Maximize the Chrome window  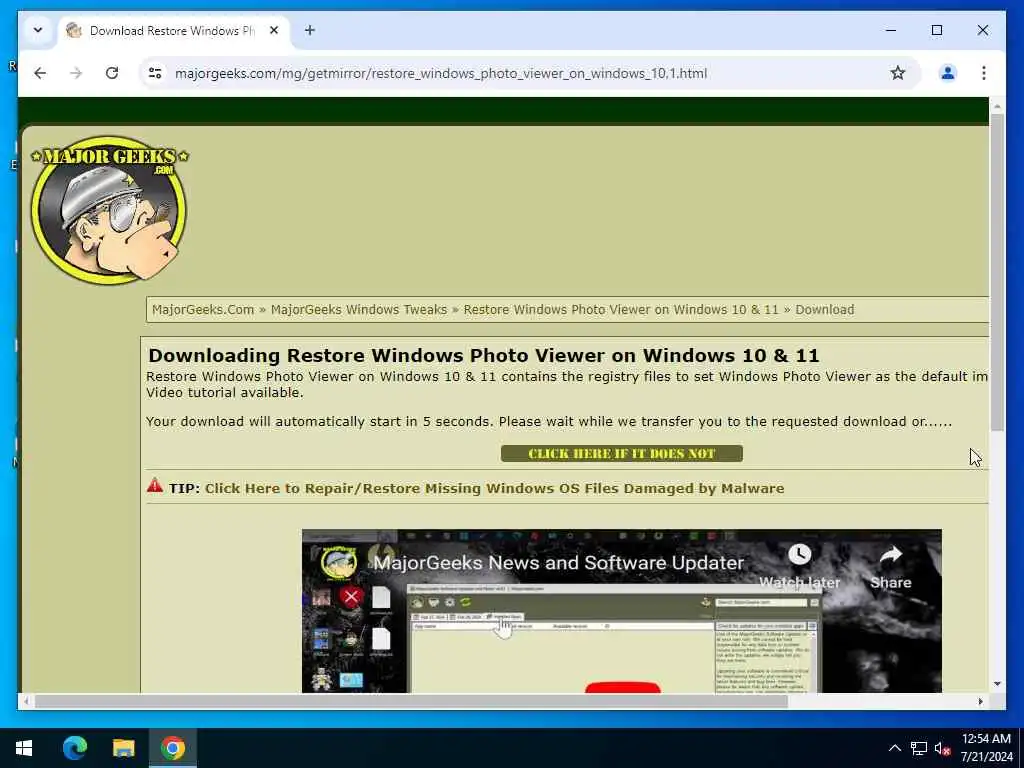(936, 30)
